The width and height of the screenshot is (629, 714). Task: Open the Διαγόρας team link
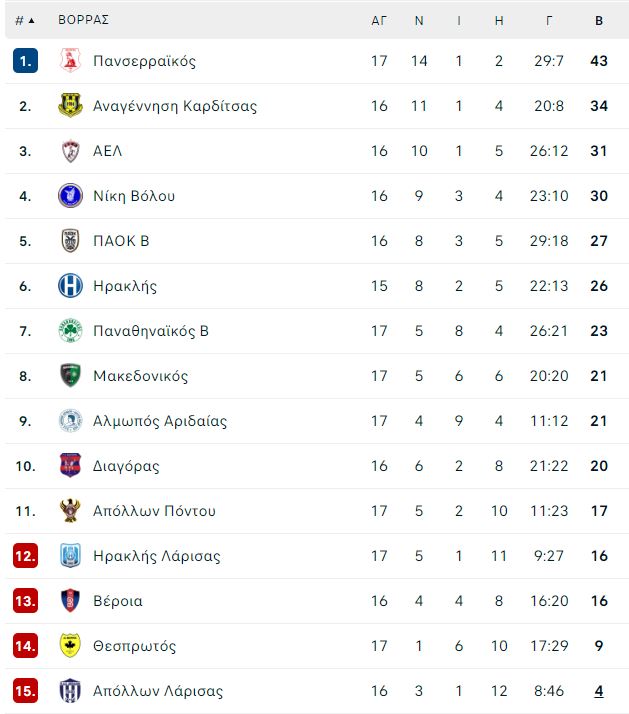click(126, 466)
